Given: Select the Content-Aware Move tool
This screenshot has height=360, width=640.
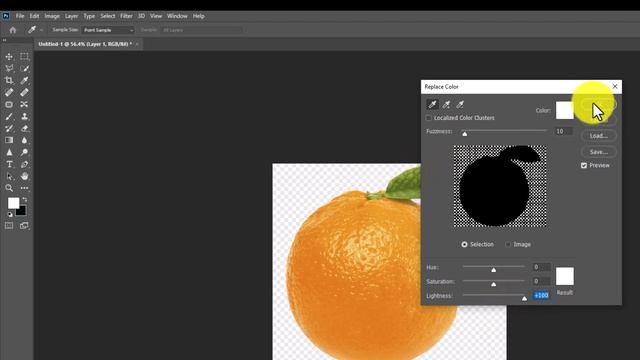Looking at the screenshot, I should (x=24, y=104).
